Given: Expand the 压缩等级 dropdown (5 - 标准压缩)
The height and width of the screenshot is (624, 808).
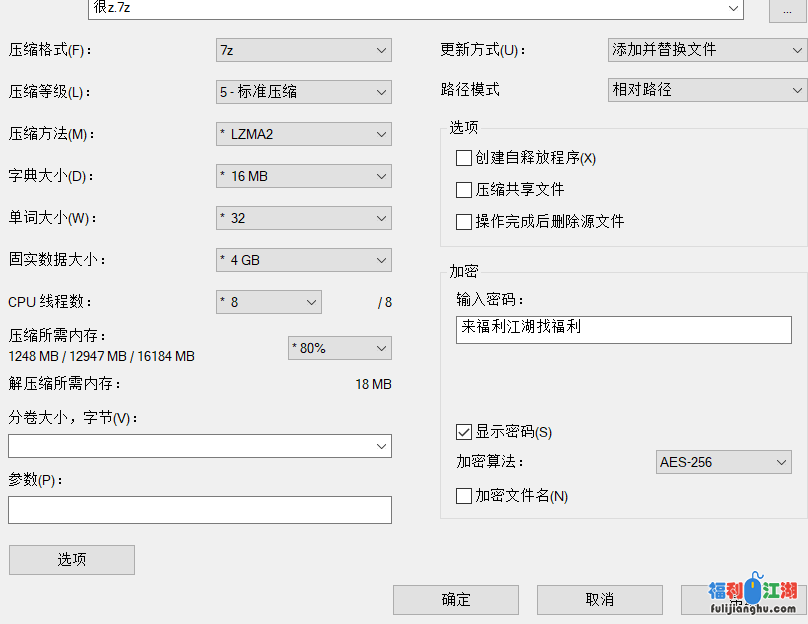Looking at the screenshot, I should pos(303,92).
